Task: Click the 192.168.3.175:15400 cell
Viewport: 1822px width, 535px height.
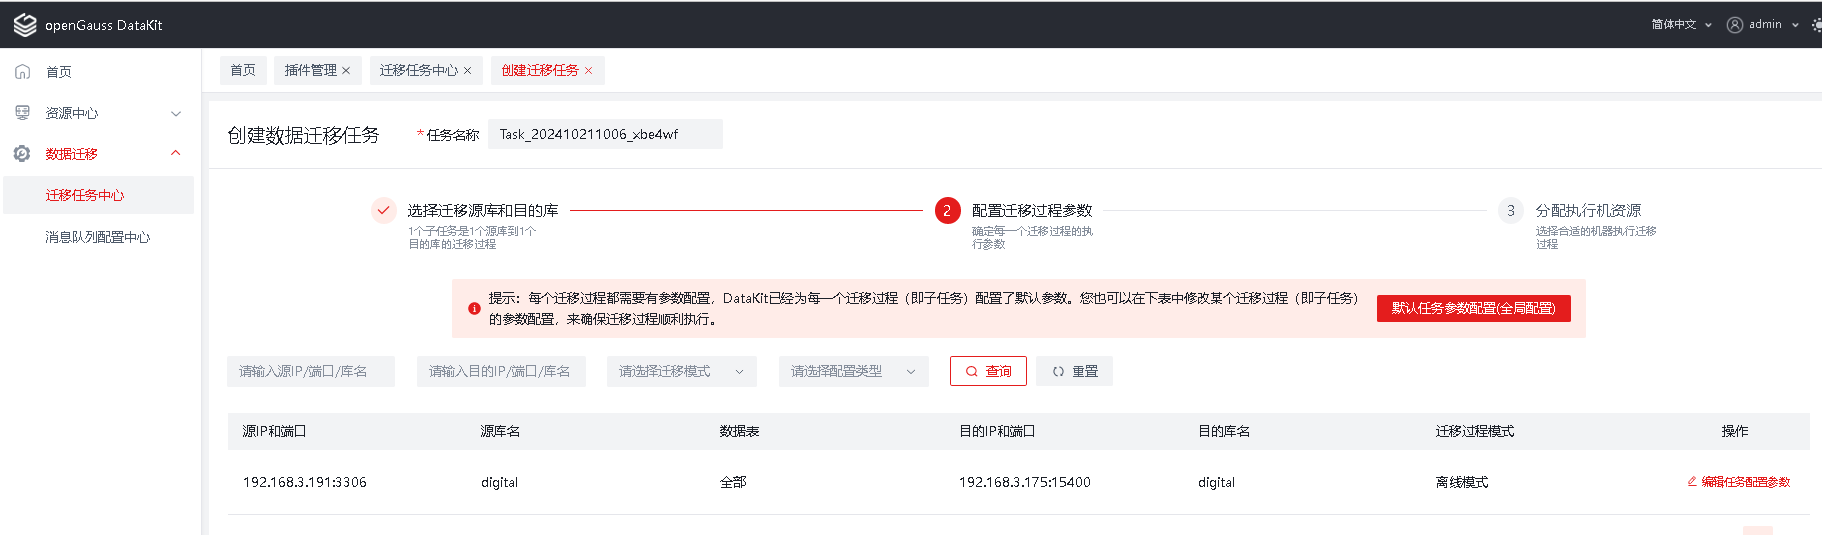Action: point(1025,482)
